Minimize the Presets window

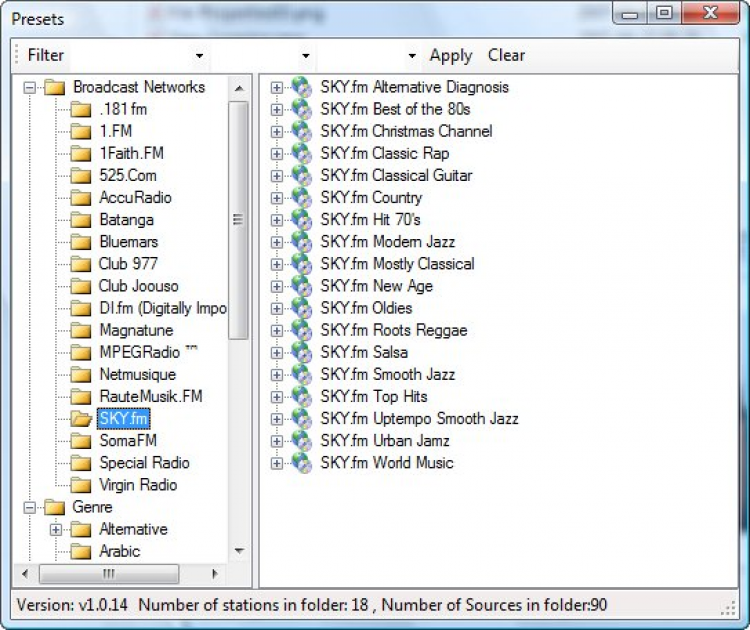(x=630, y=13)
